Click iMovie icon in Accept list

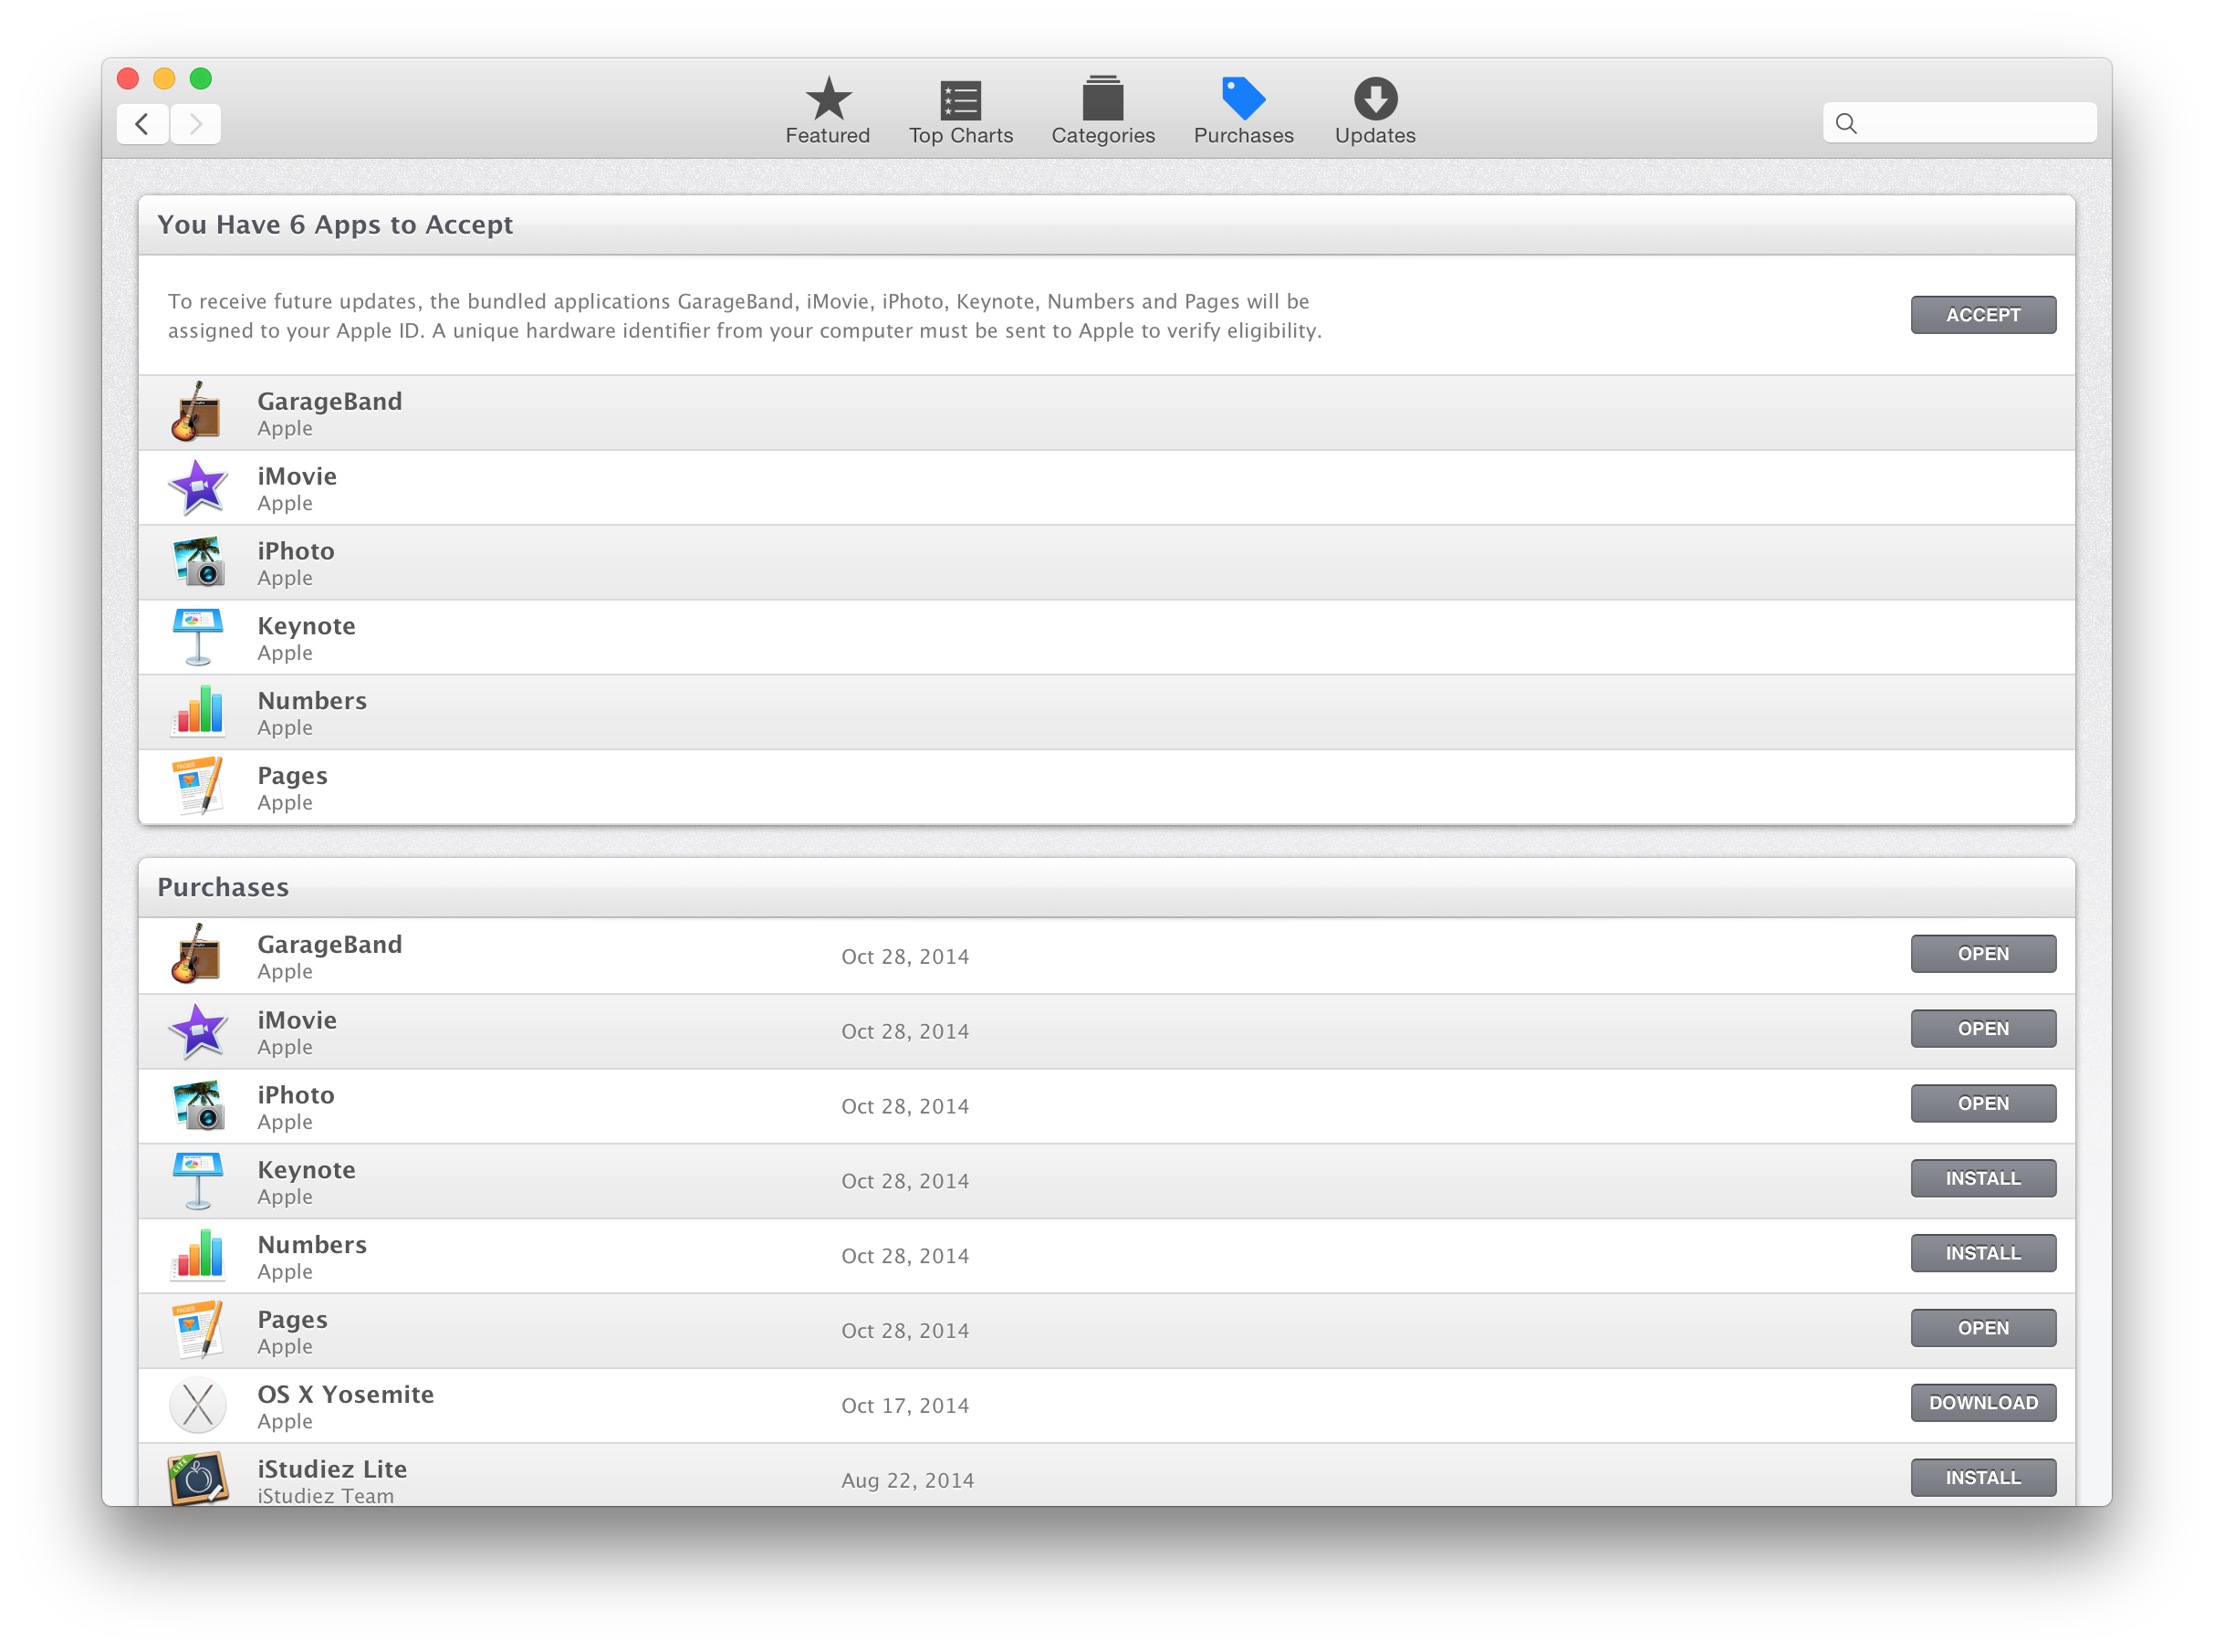pyautogui.click(x=198, y=488)
